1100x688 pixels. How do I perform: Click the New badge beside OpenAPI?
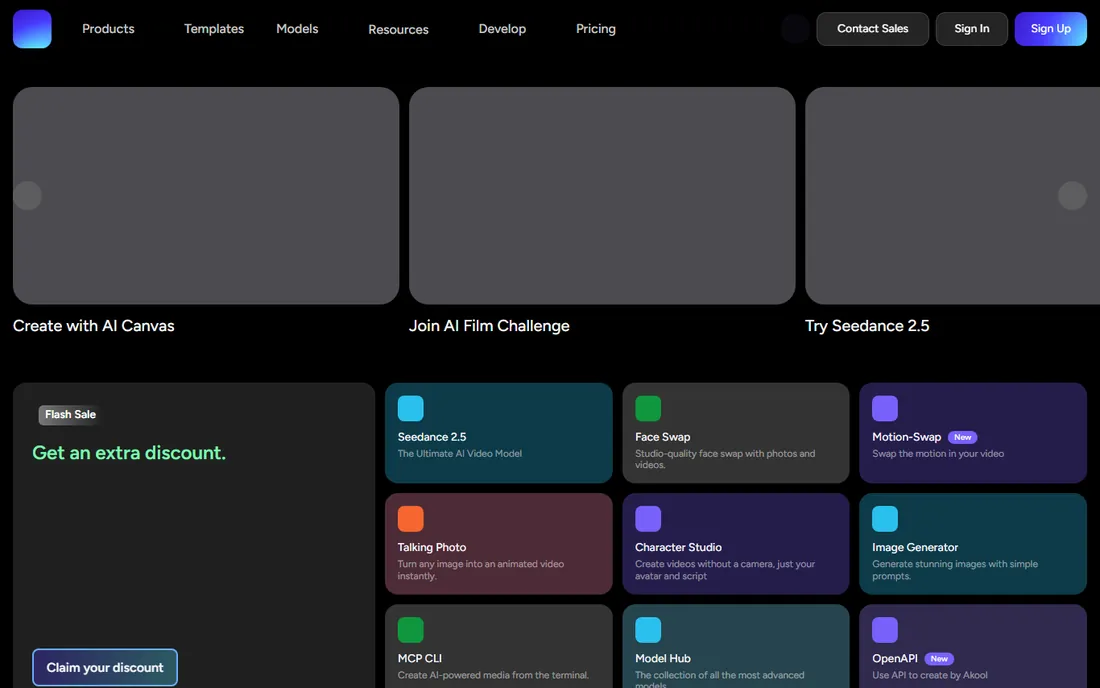(939, 659)
